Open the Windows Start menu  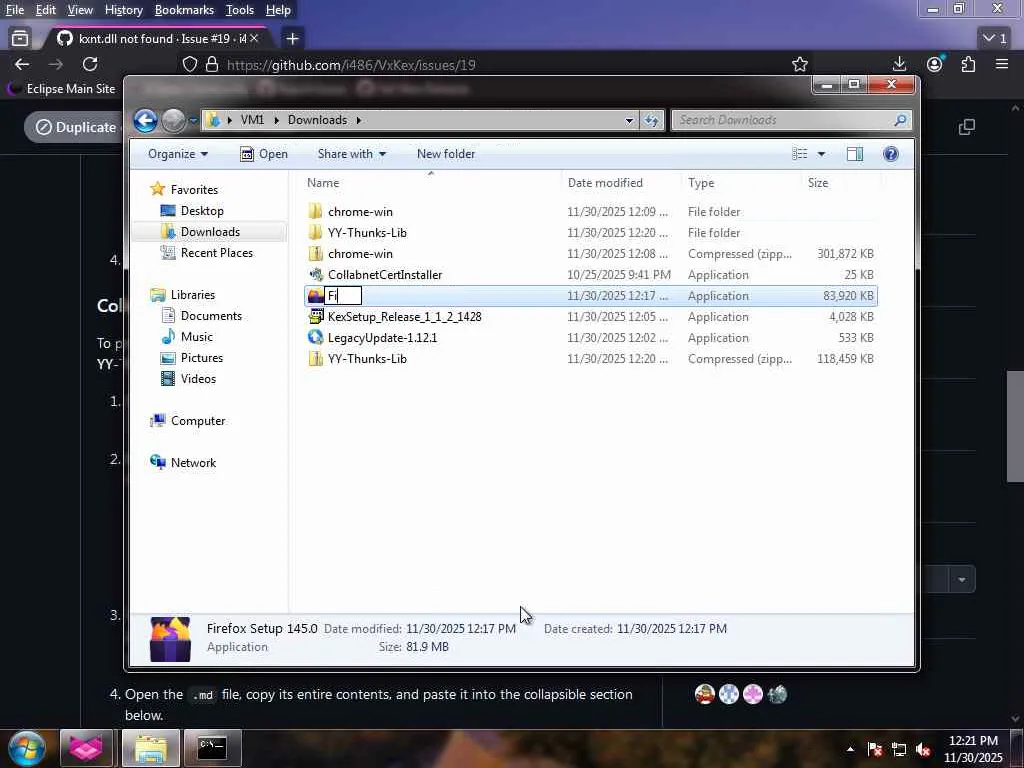pos(26,748)
